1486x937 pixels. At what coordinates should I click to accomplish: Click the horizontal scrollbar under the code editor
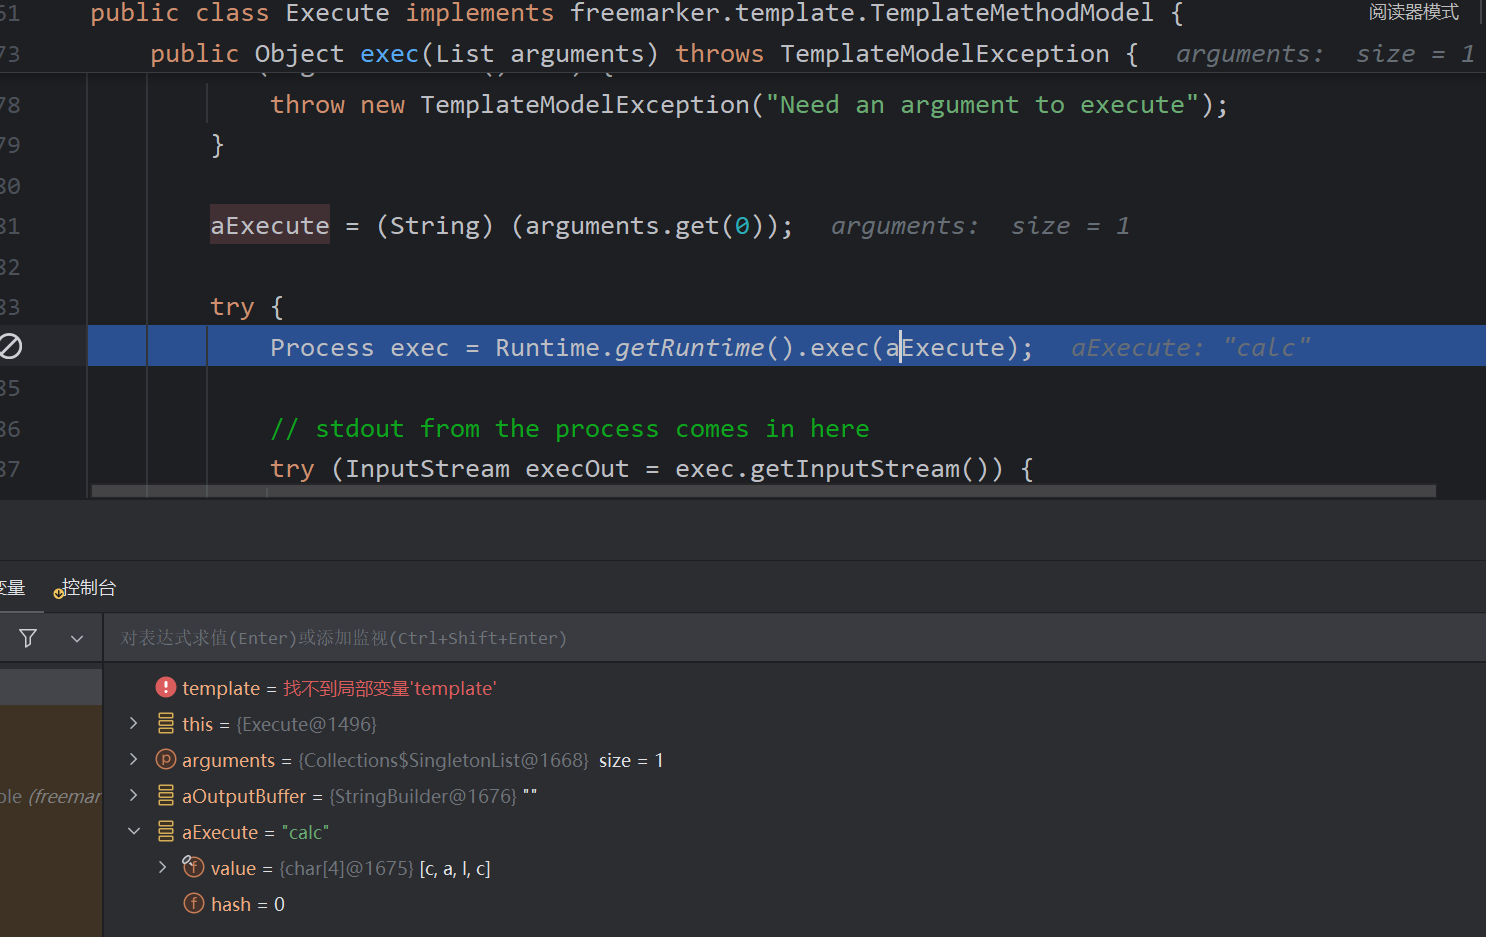(x=764, y=491)
